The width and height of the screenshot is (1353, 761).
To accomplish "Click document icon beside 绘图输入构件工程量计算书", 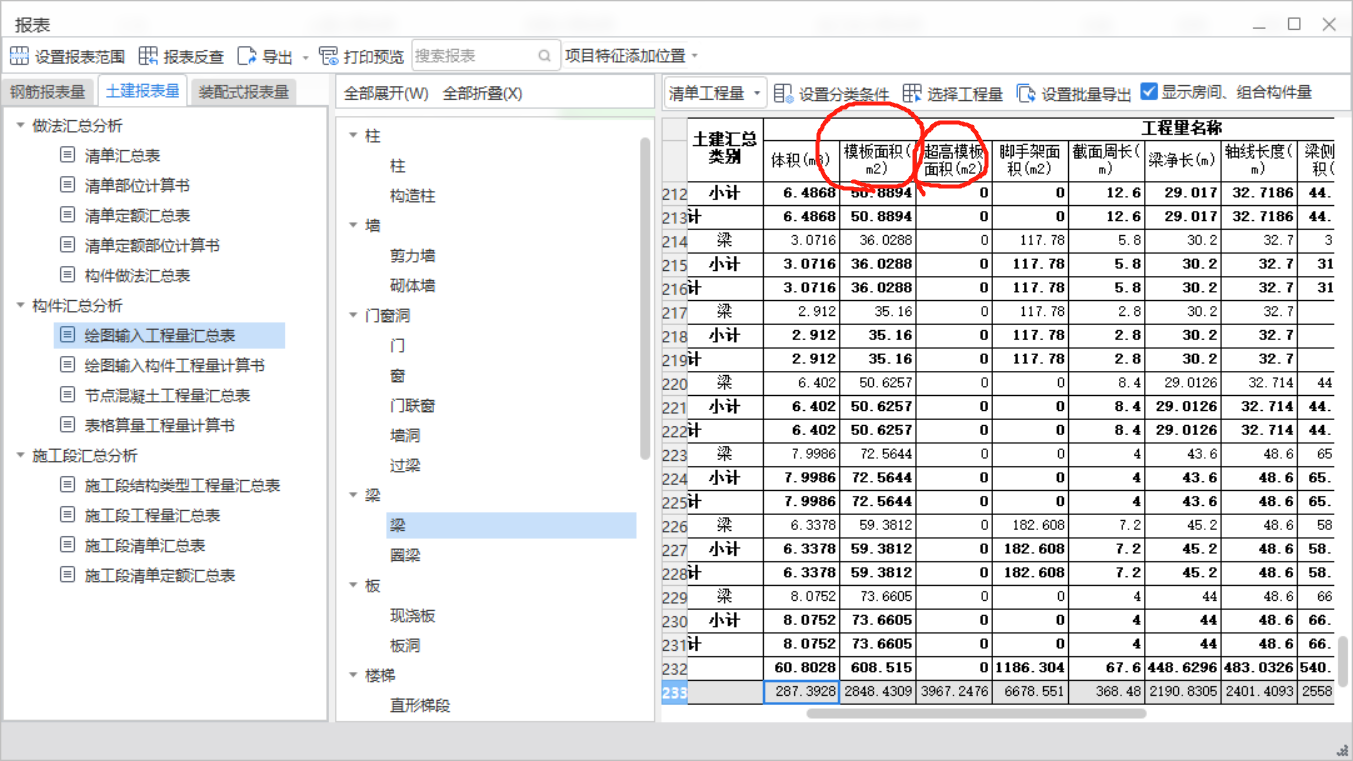I will (x=67, y=365).
